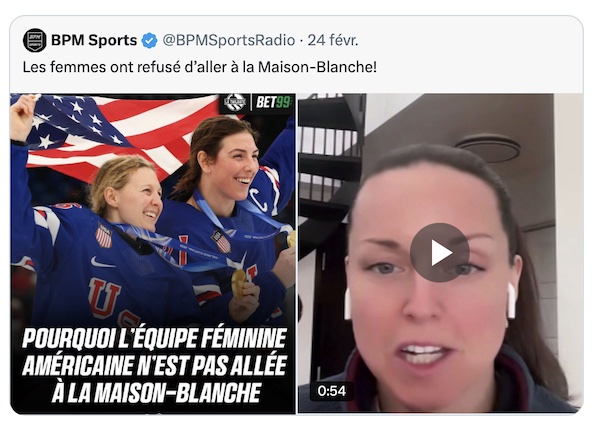Open the @BPMSportsRadio handle link
600x435 pixels.
point(229,40)
